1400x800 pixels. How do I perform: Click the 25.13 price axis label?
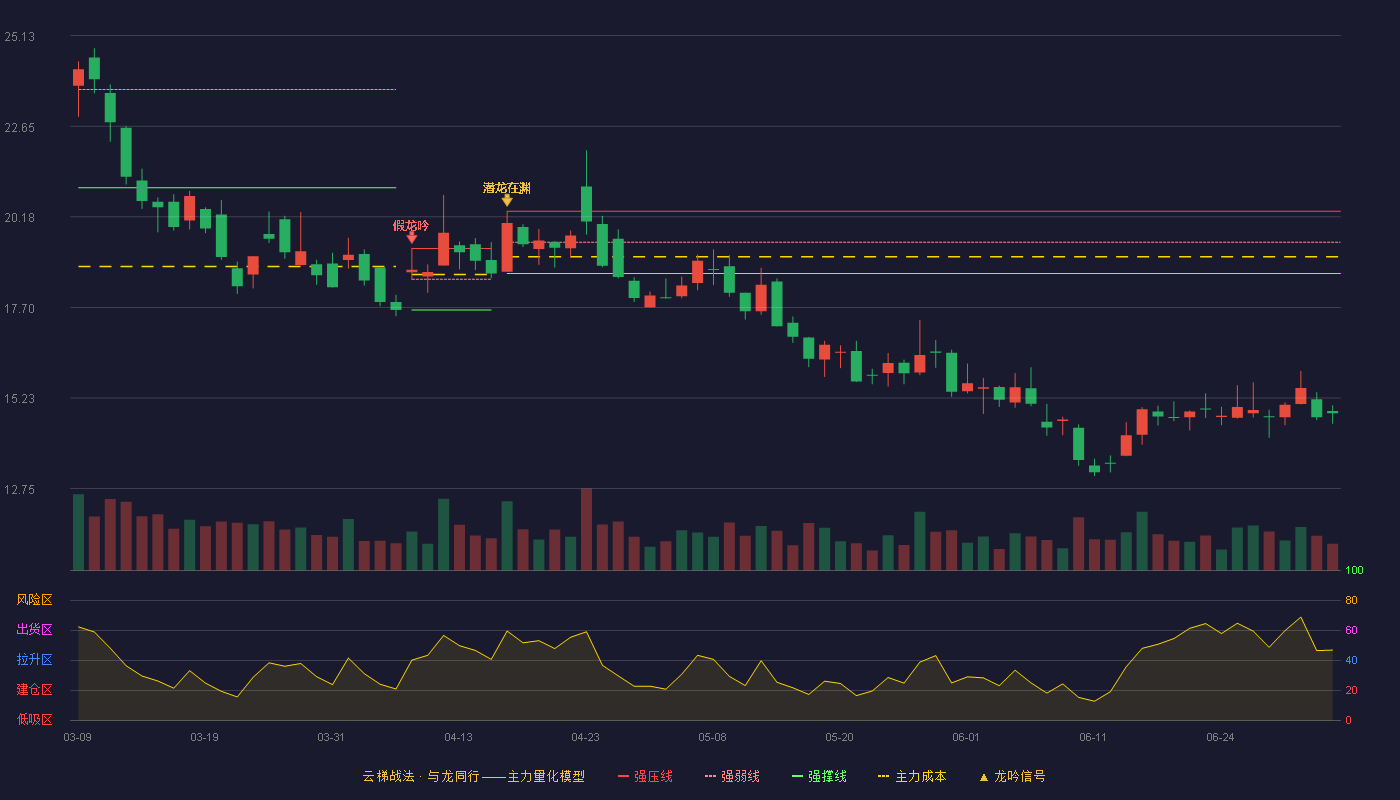19,37
